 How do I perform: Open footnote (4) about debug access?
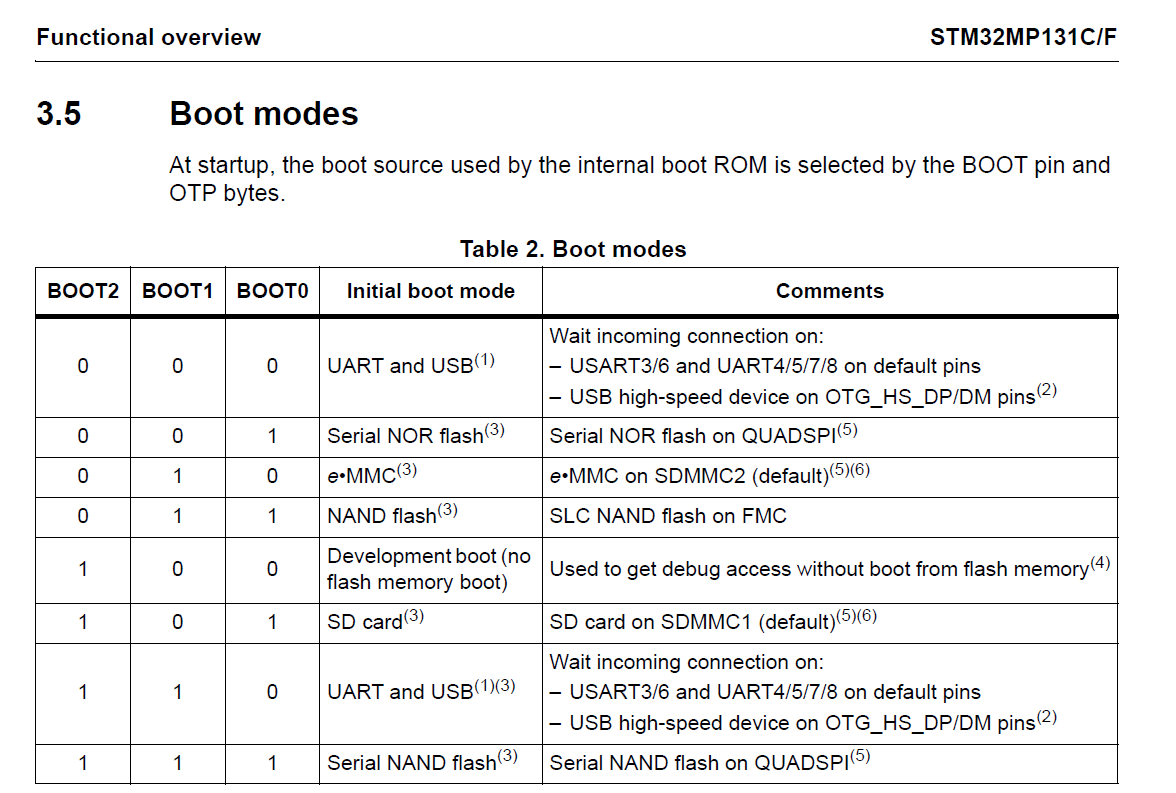[x=1098, y=562]
